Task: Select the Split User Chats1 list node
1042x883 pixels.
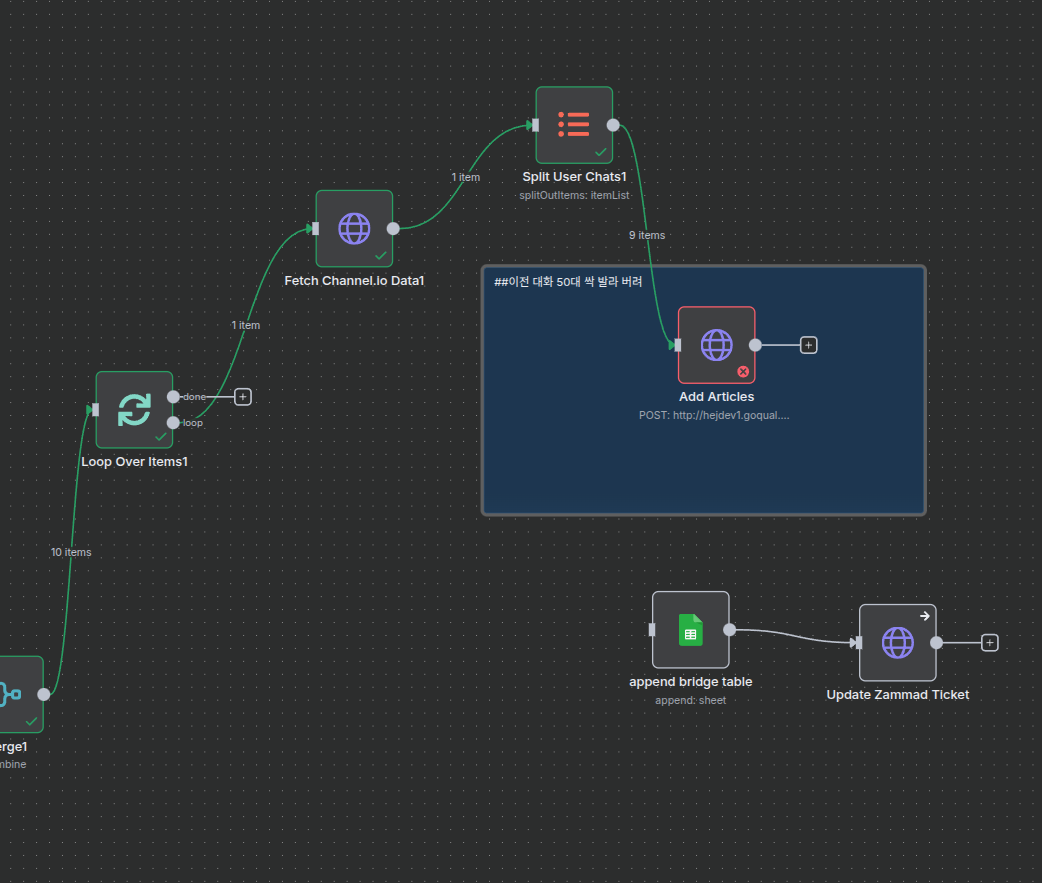Action: click(x=573, y=125)
